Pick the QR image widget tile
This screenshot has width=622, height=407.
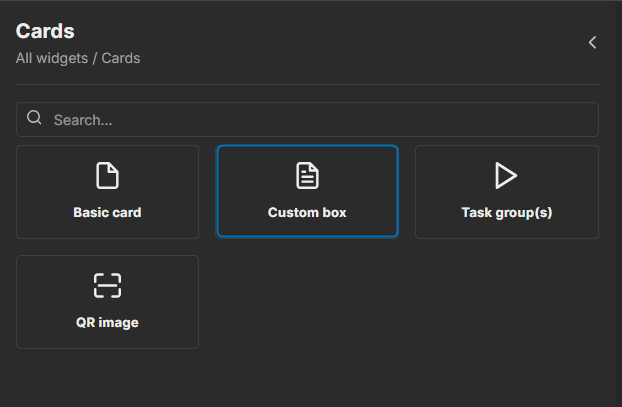[x=107, y=303]
